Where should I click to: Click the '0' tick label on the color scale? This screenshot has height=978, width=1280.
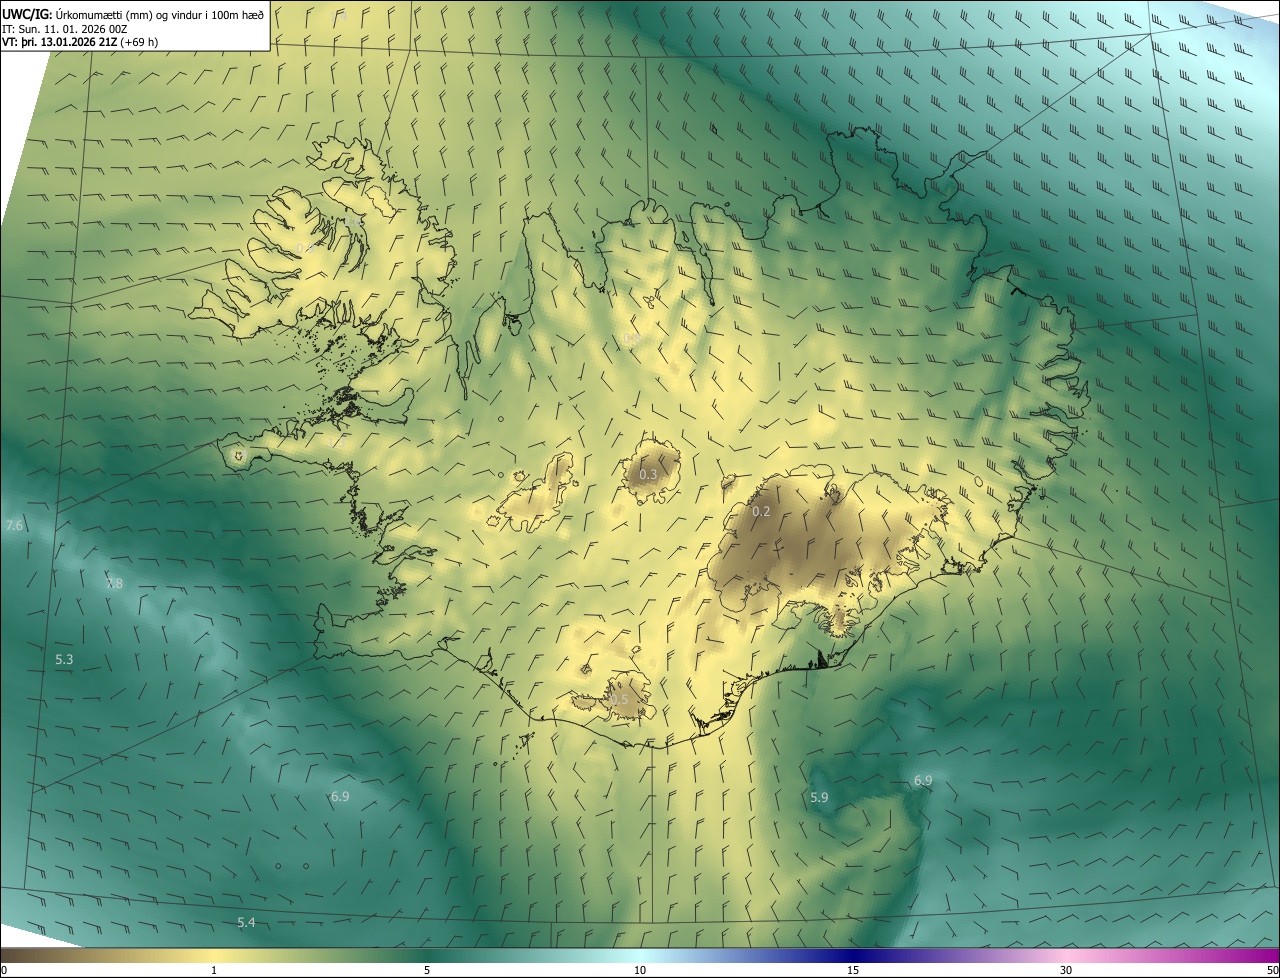pyautogui.click(x=4, y=970)
